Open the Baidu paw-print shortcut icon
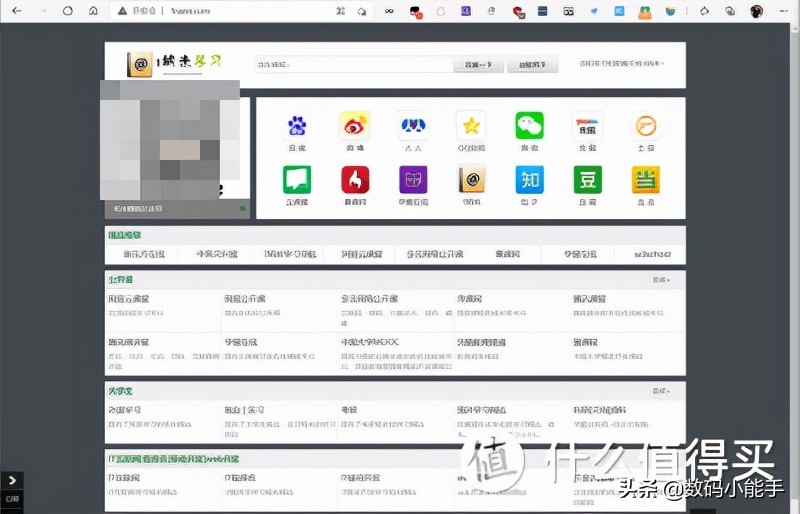This screenshot has height=514, width=800. point(297,126)
